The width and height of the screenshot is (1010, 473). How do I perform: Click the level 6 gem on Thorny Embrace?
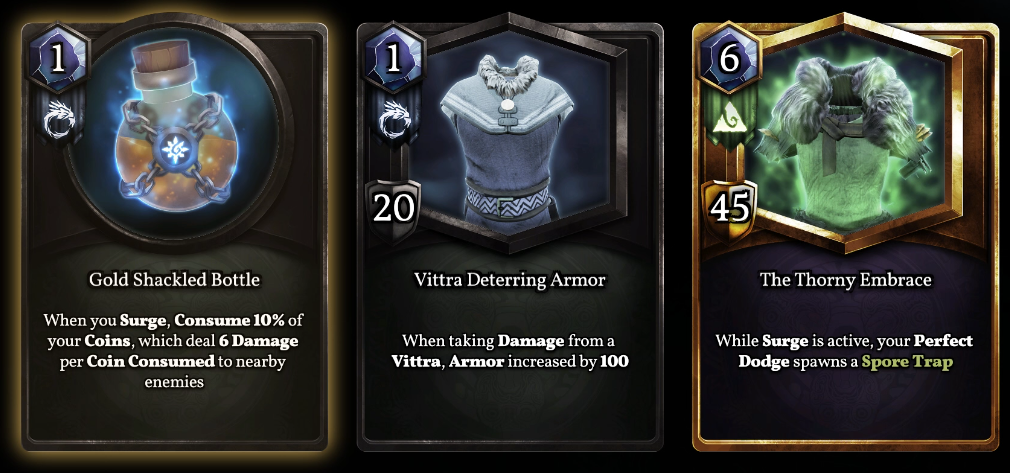[x=730, y=59]
